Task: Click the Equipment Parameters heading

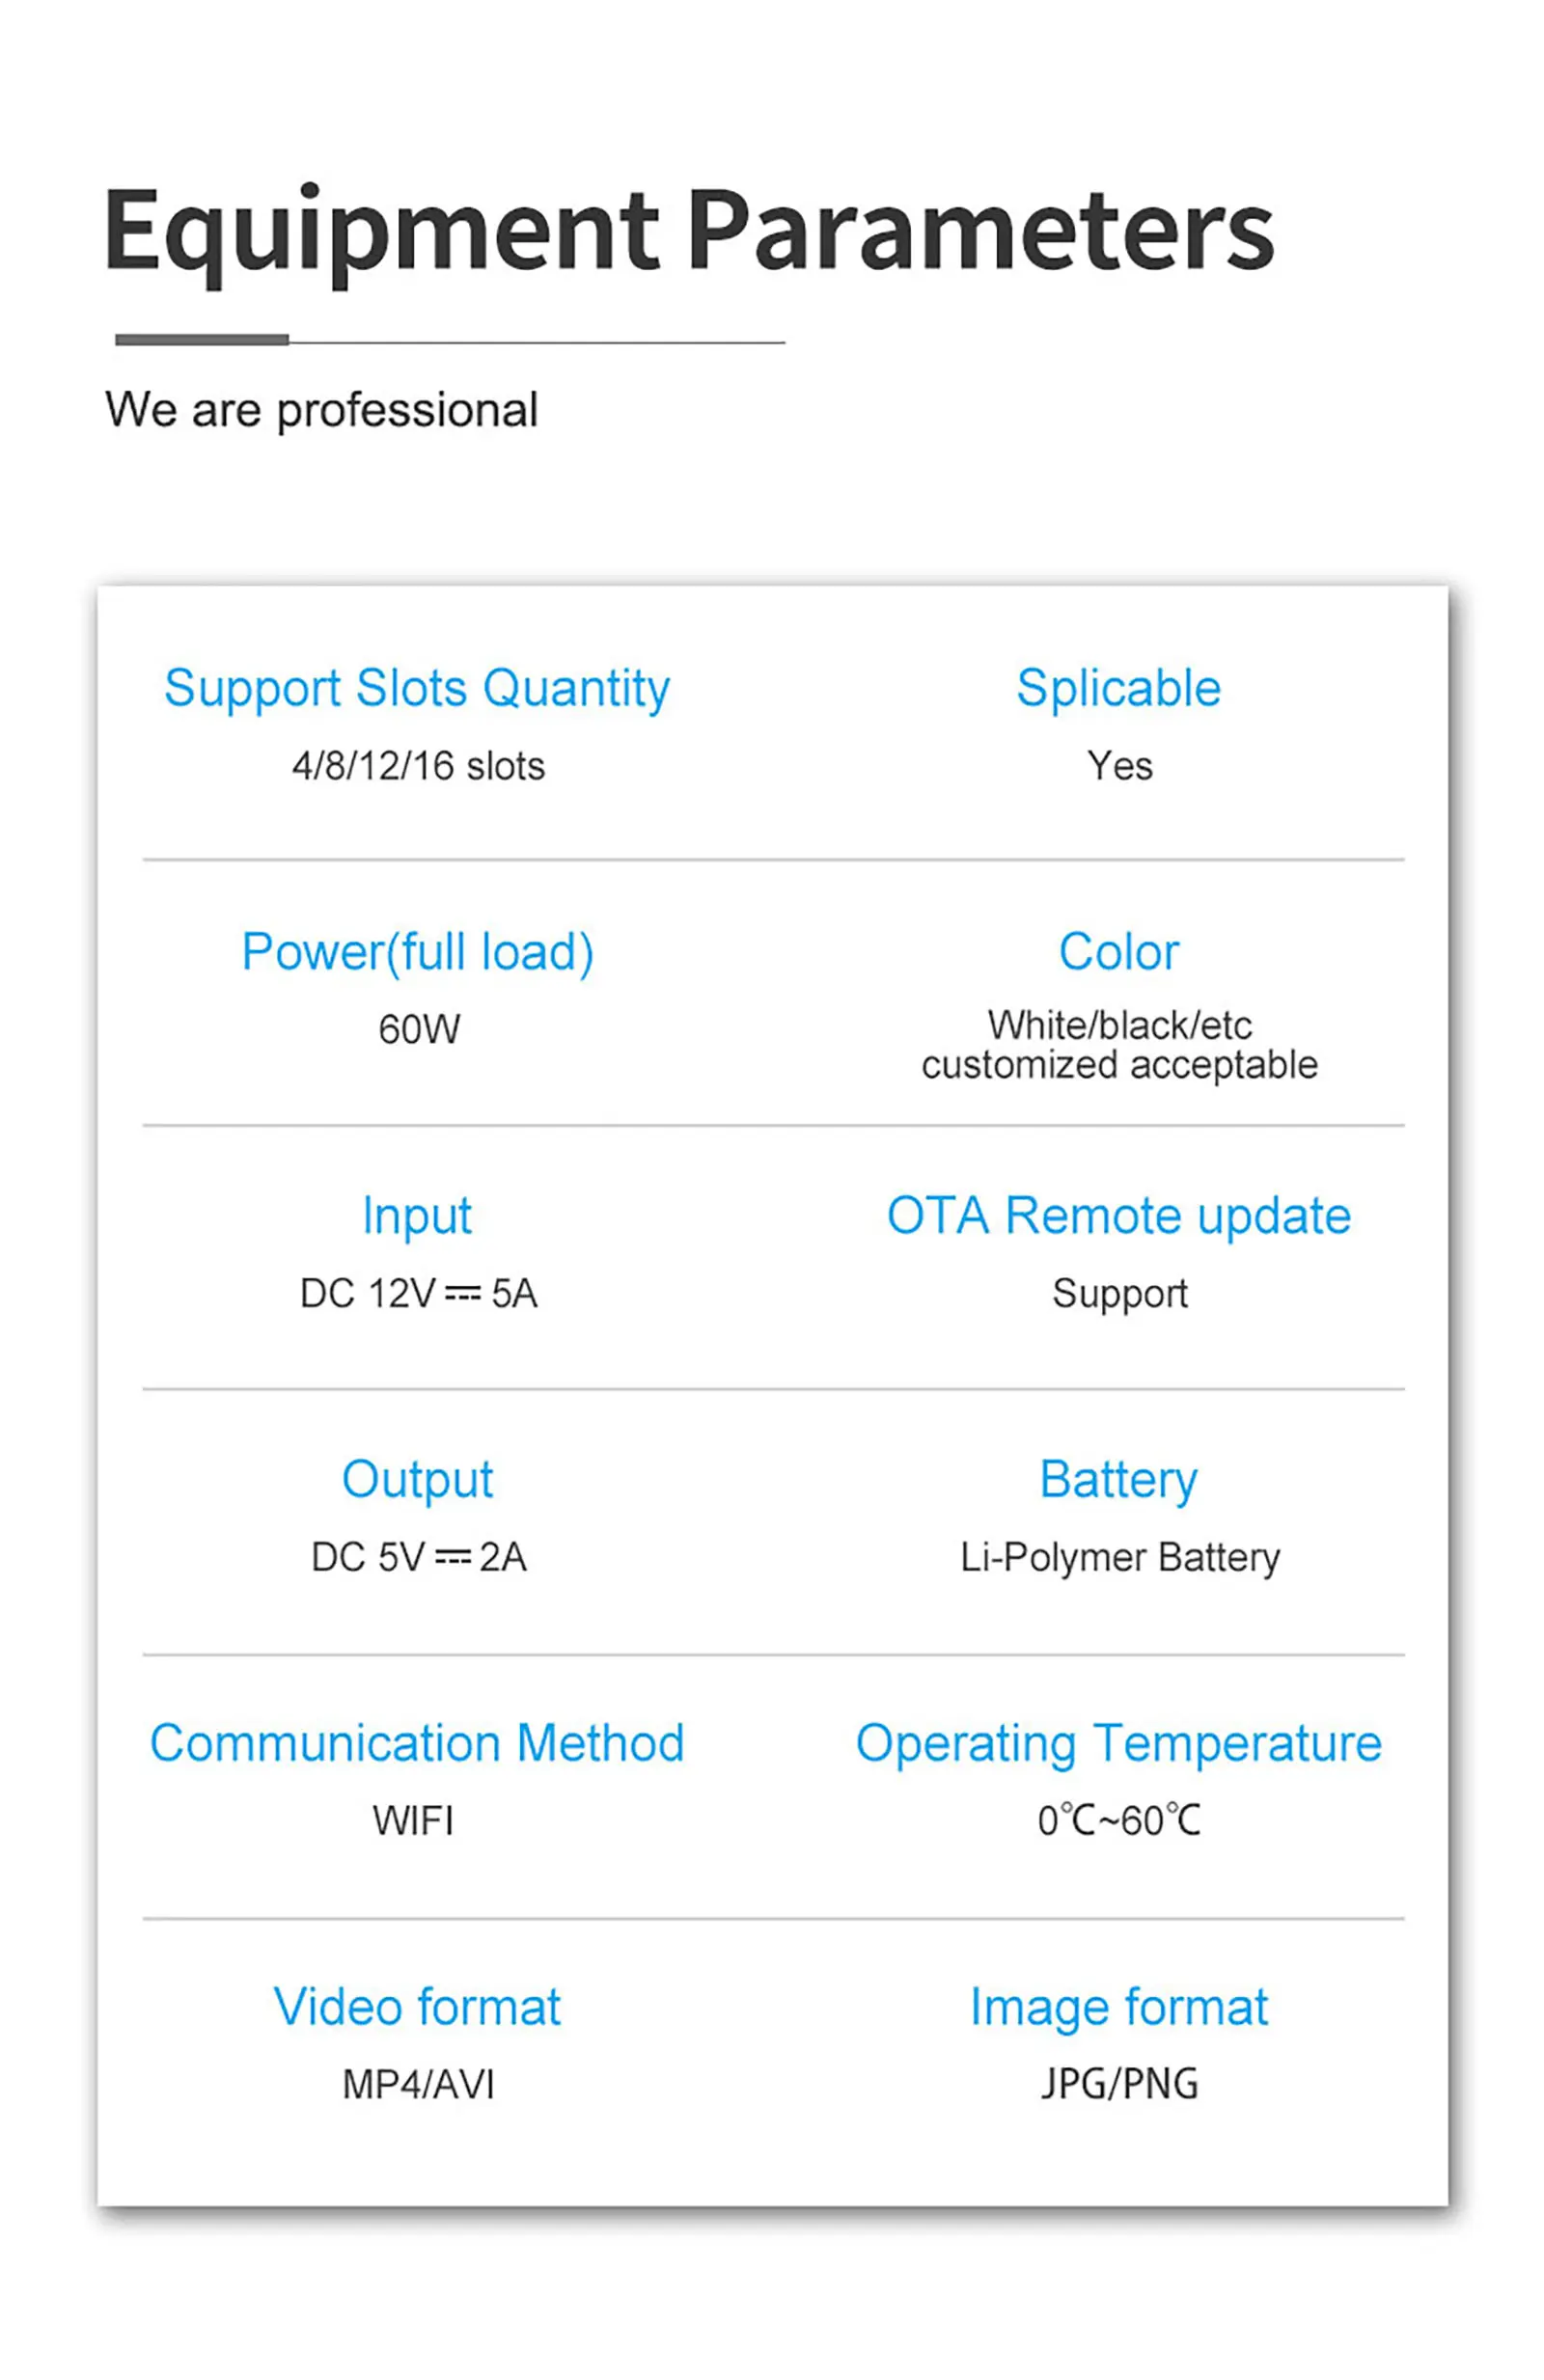Action: [x=688, y=232]
